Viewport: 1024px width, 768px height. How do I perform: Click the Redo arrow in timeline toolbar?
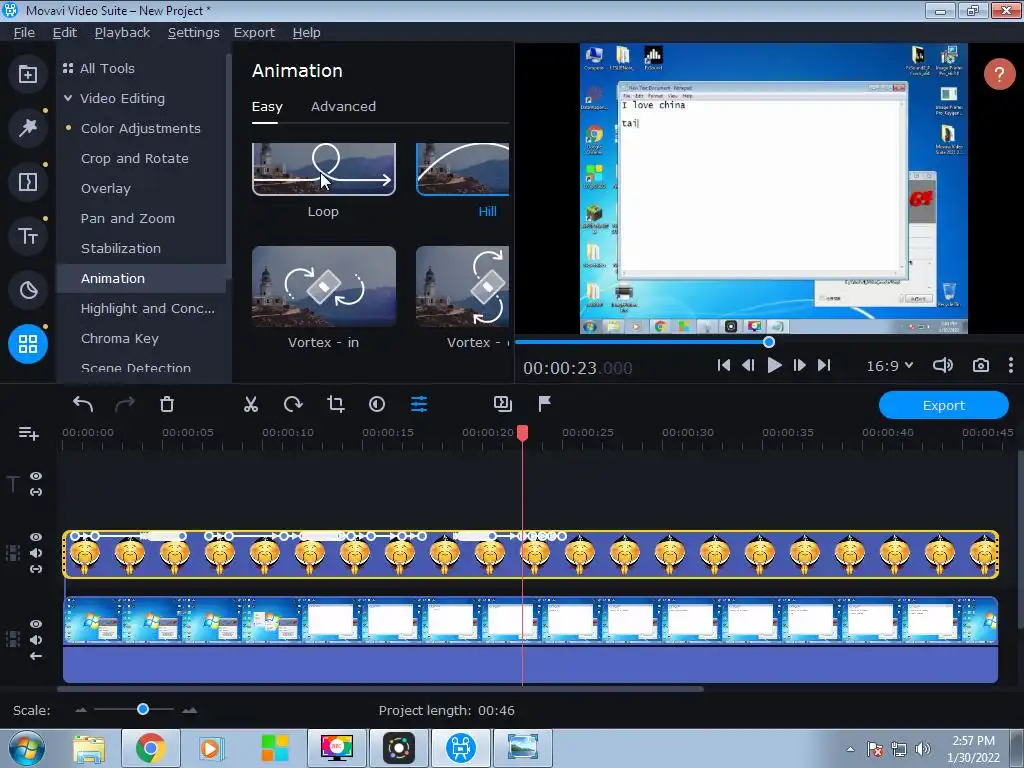click(125, 404)
